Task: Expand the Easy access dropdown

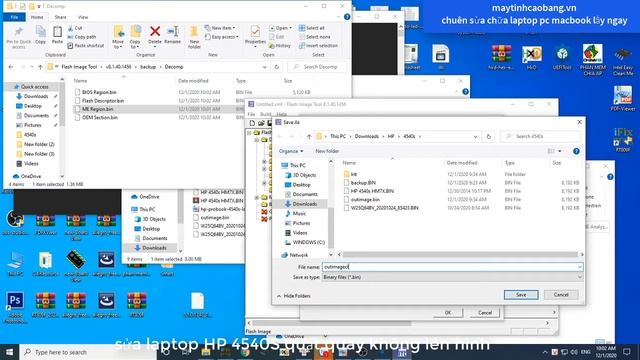Action: click(222, 37)
